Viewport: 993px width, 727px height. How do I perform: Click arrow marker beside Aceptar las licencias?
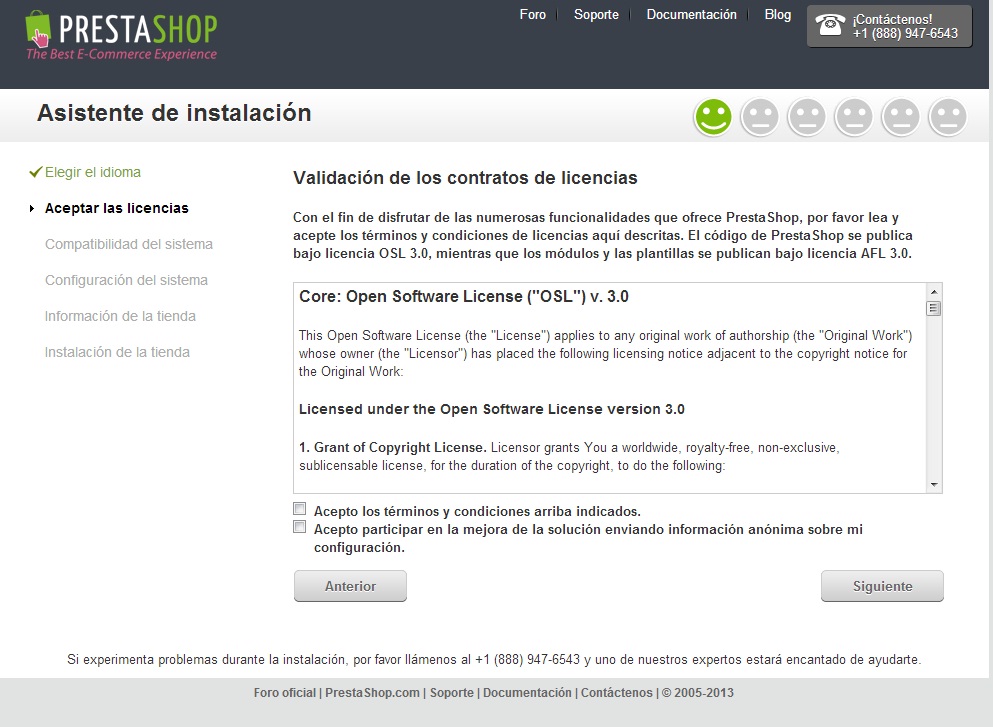pyautogui.click(x=32, y=208)
